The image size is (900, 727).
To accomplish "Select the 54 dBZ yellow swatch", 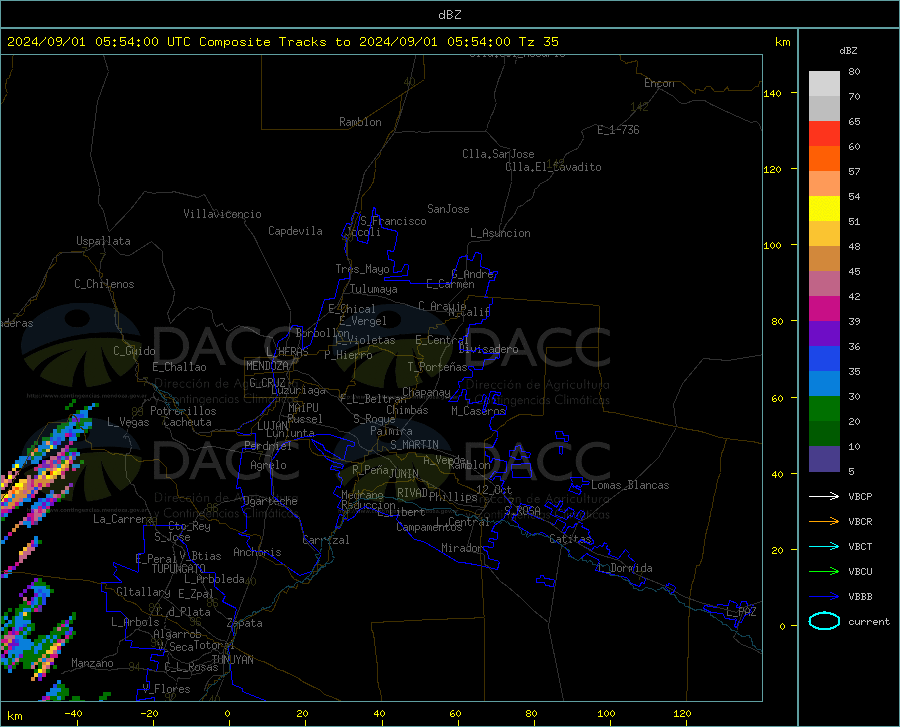I will 824,209.
